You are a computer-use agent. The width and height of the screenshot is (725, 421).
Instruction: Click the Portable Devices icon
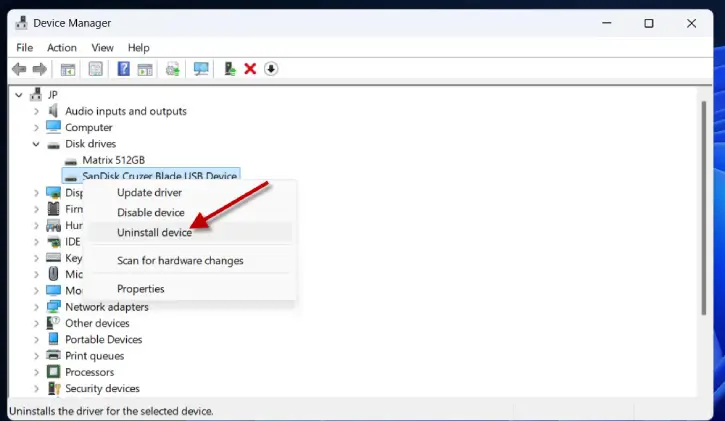(x=54, y=339)
